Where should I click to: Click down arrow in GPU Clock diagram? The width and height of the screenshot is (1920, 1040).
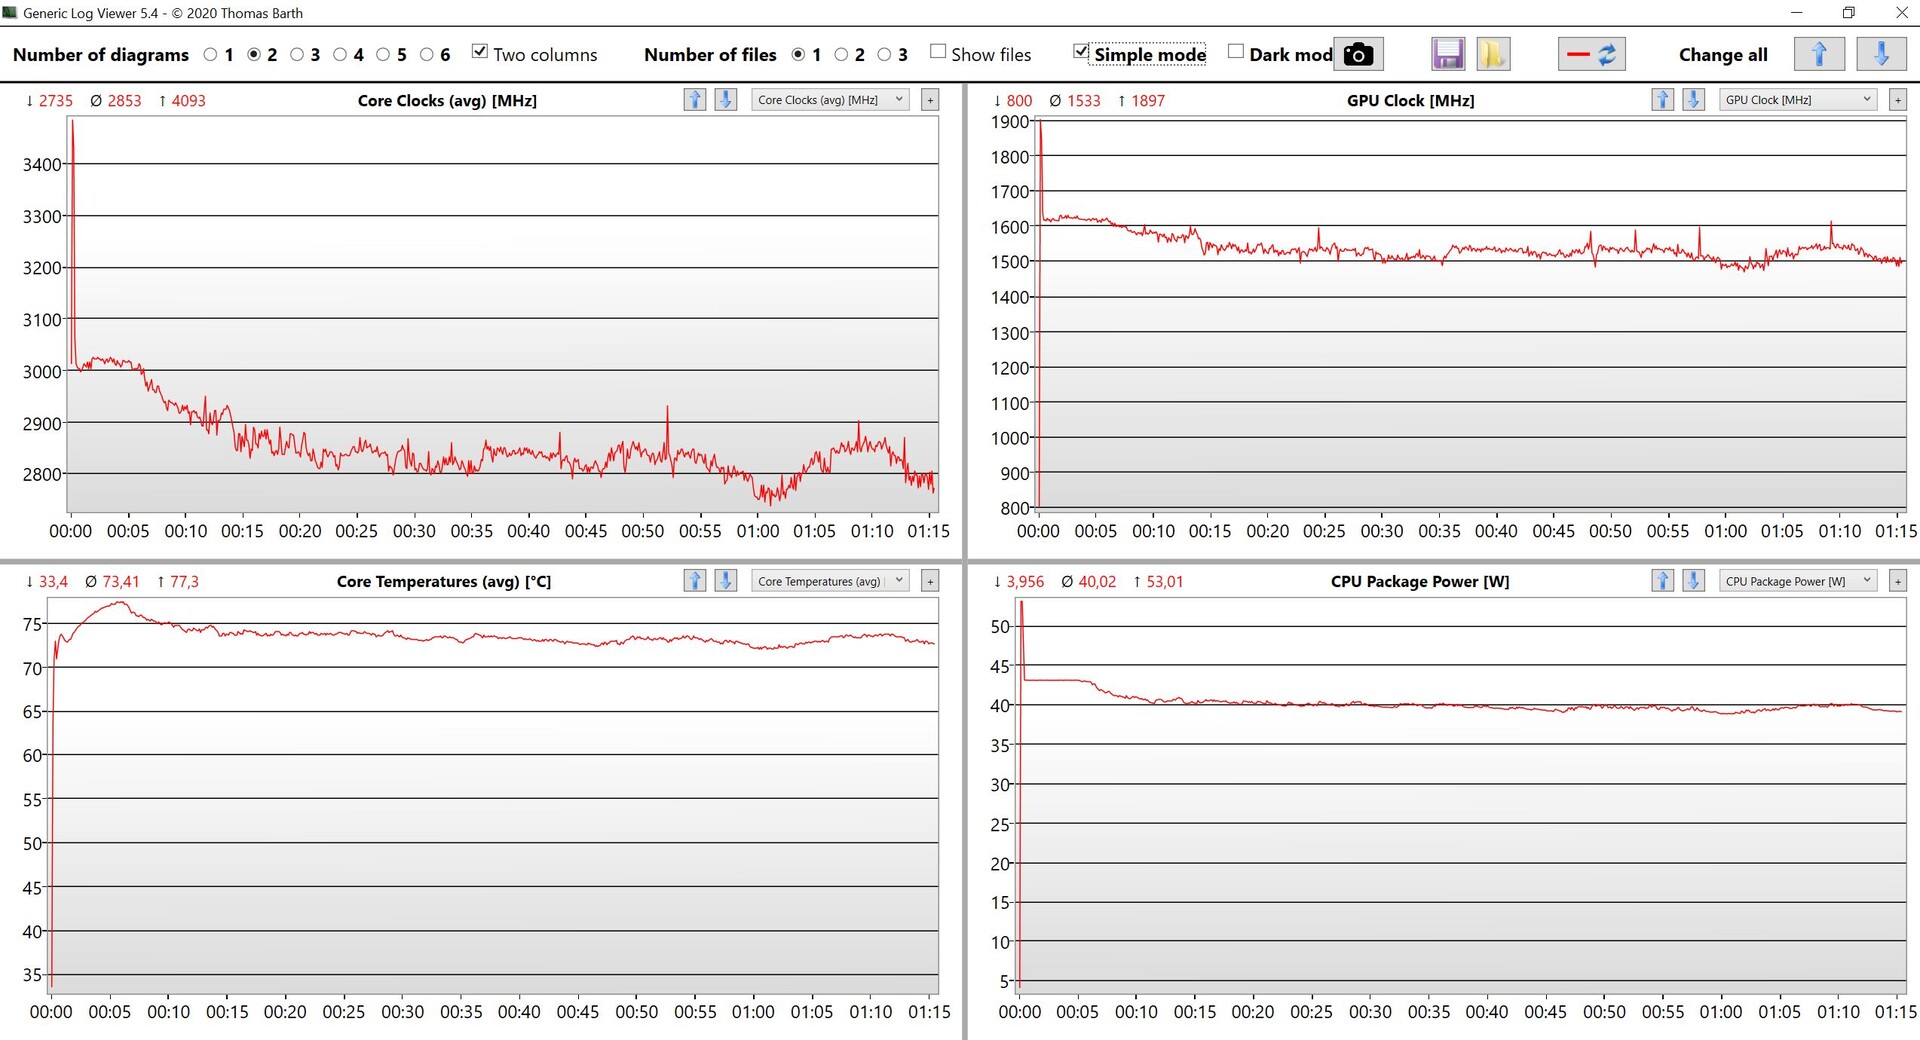pyautogui.click(x=1693, y=100)
